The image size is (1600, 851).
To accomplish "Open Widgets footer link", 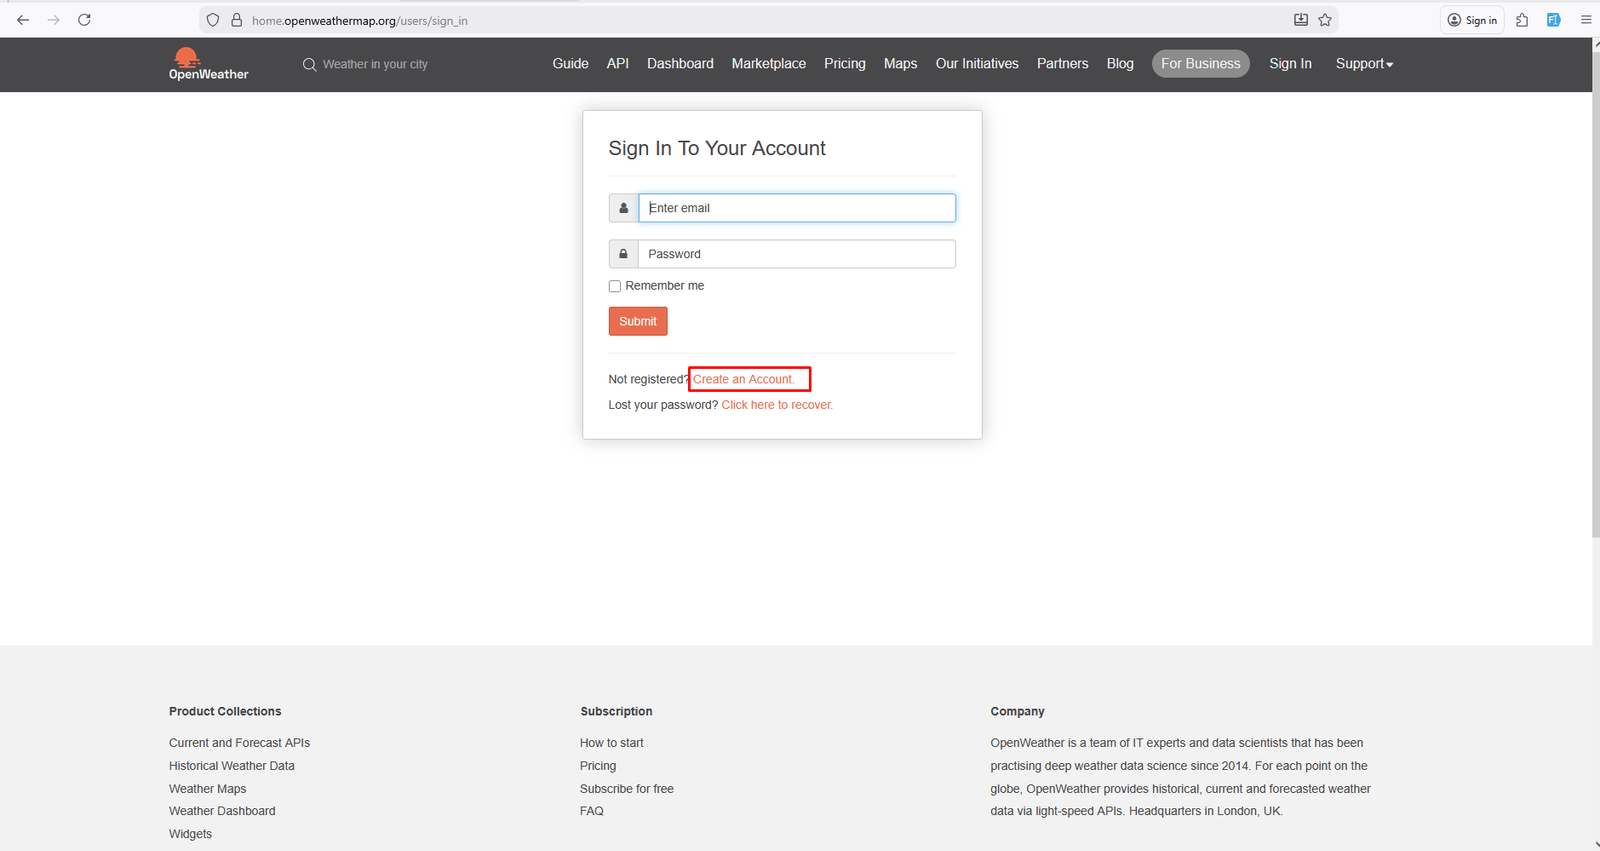I will (190, 834).
